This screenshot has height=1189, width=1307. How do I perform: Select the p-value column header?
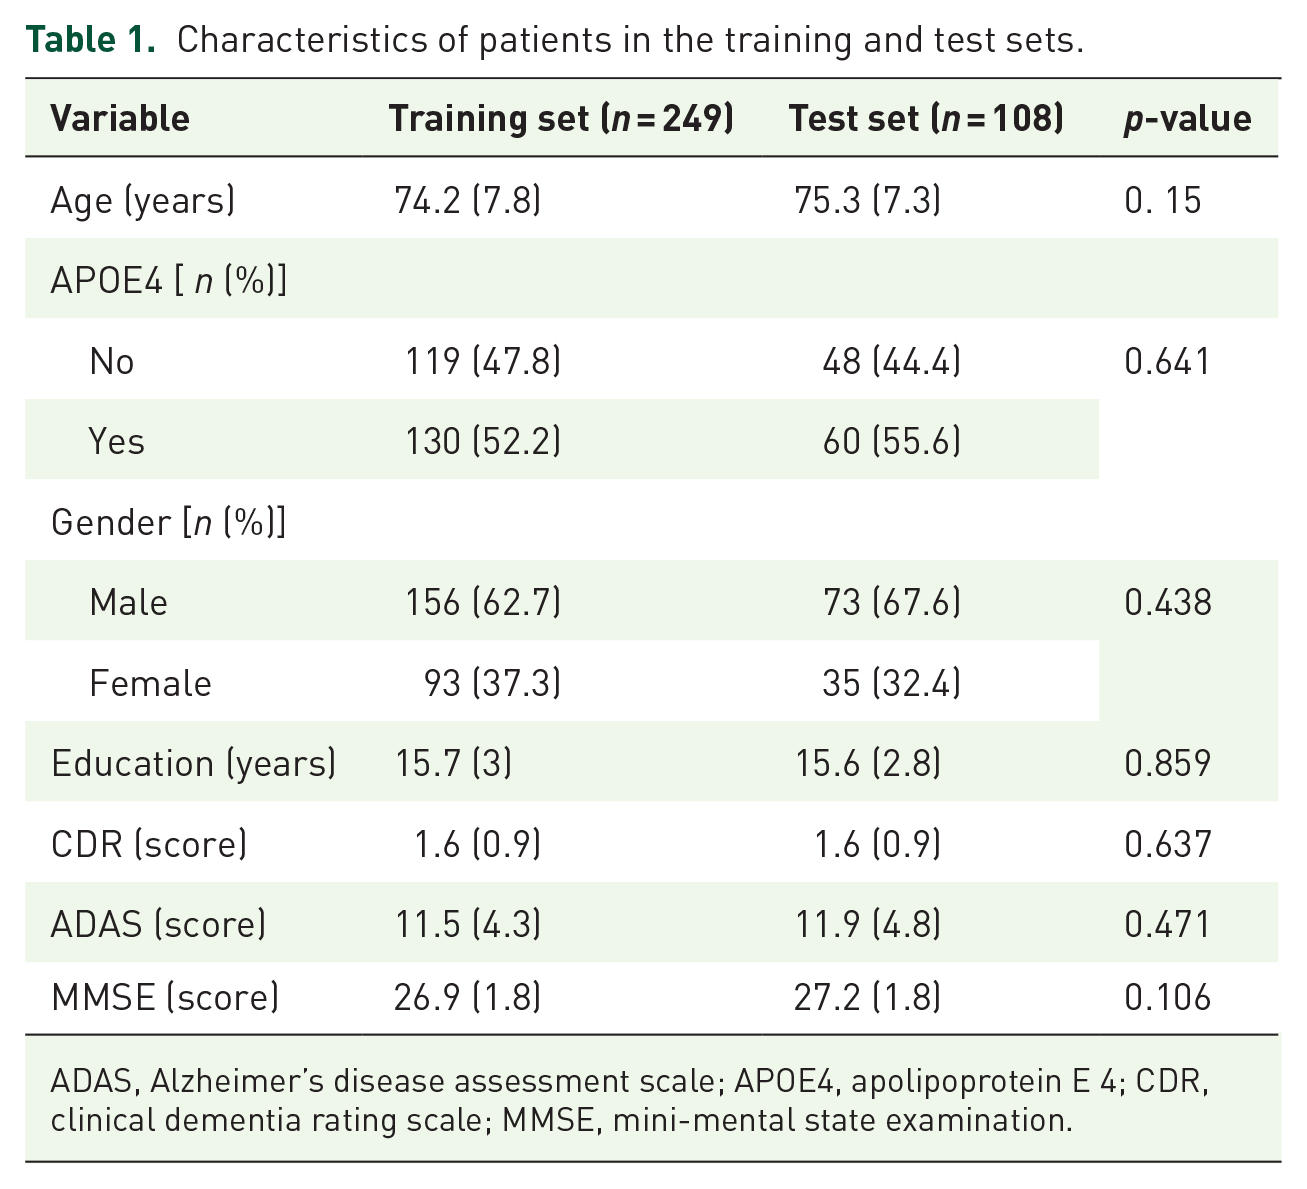pos(1187,118)
